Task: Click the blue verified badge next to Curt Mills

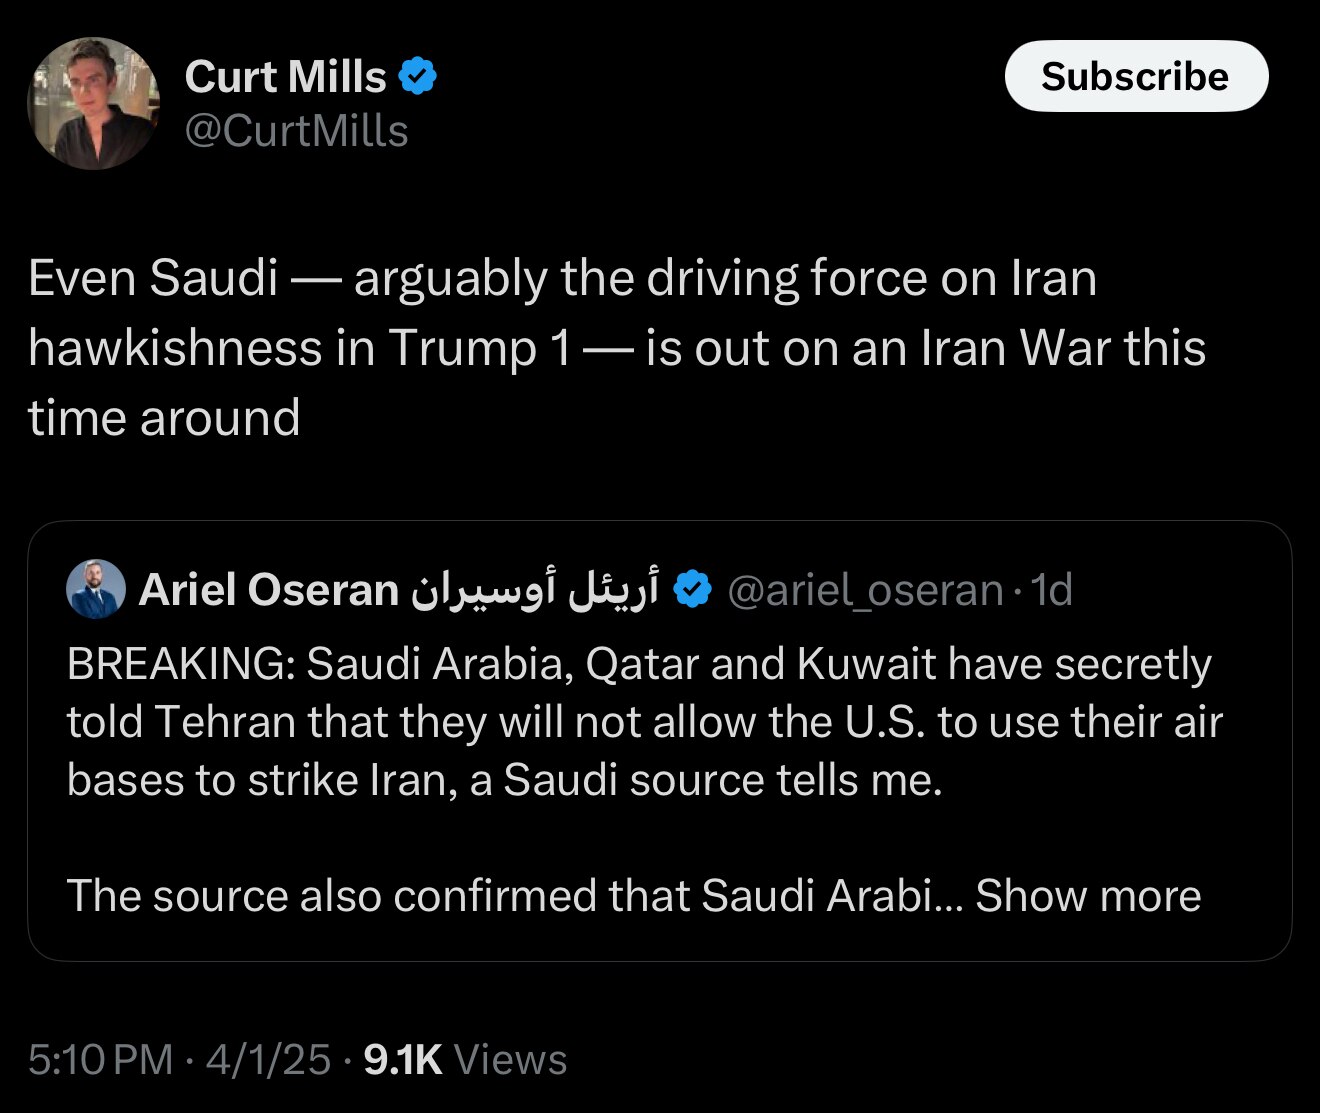Action: click(417, 73)
